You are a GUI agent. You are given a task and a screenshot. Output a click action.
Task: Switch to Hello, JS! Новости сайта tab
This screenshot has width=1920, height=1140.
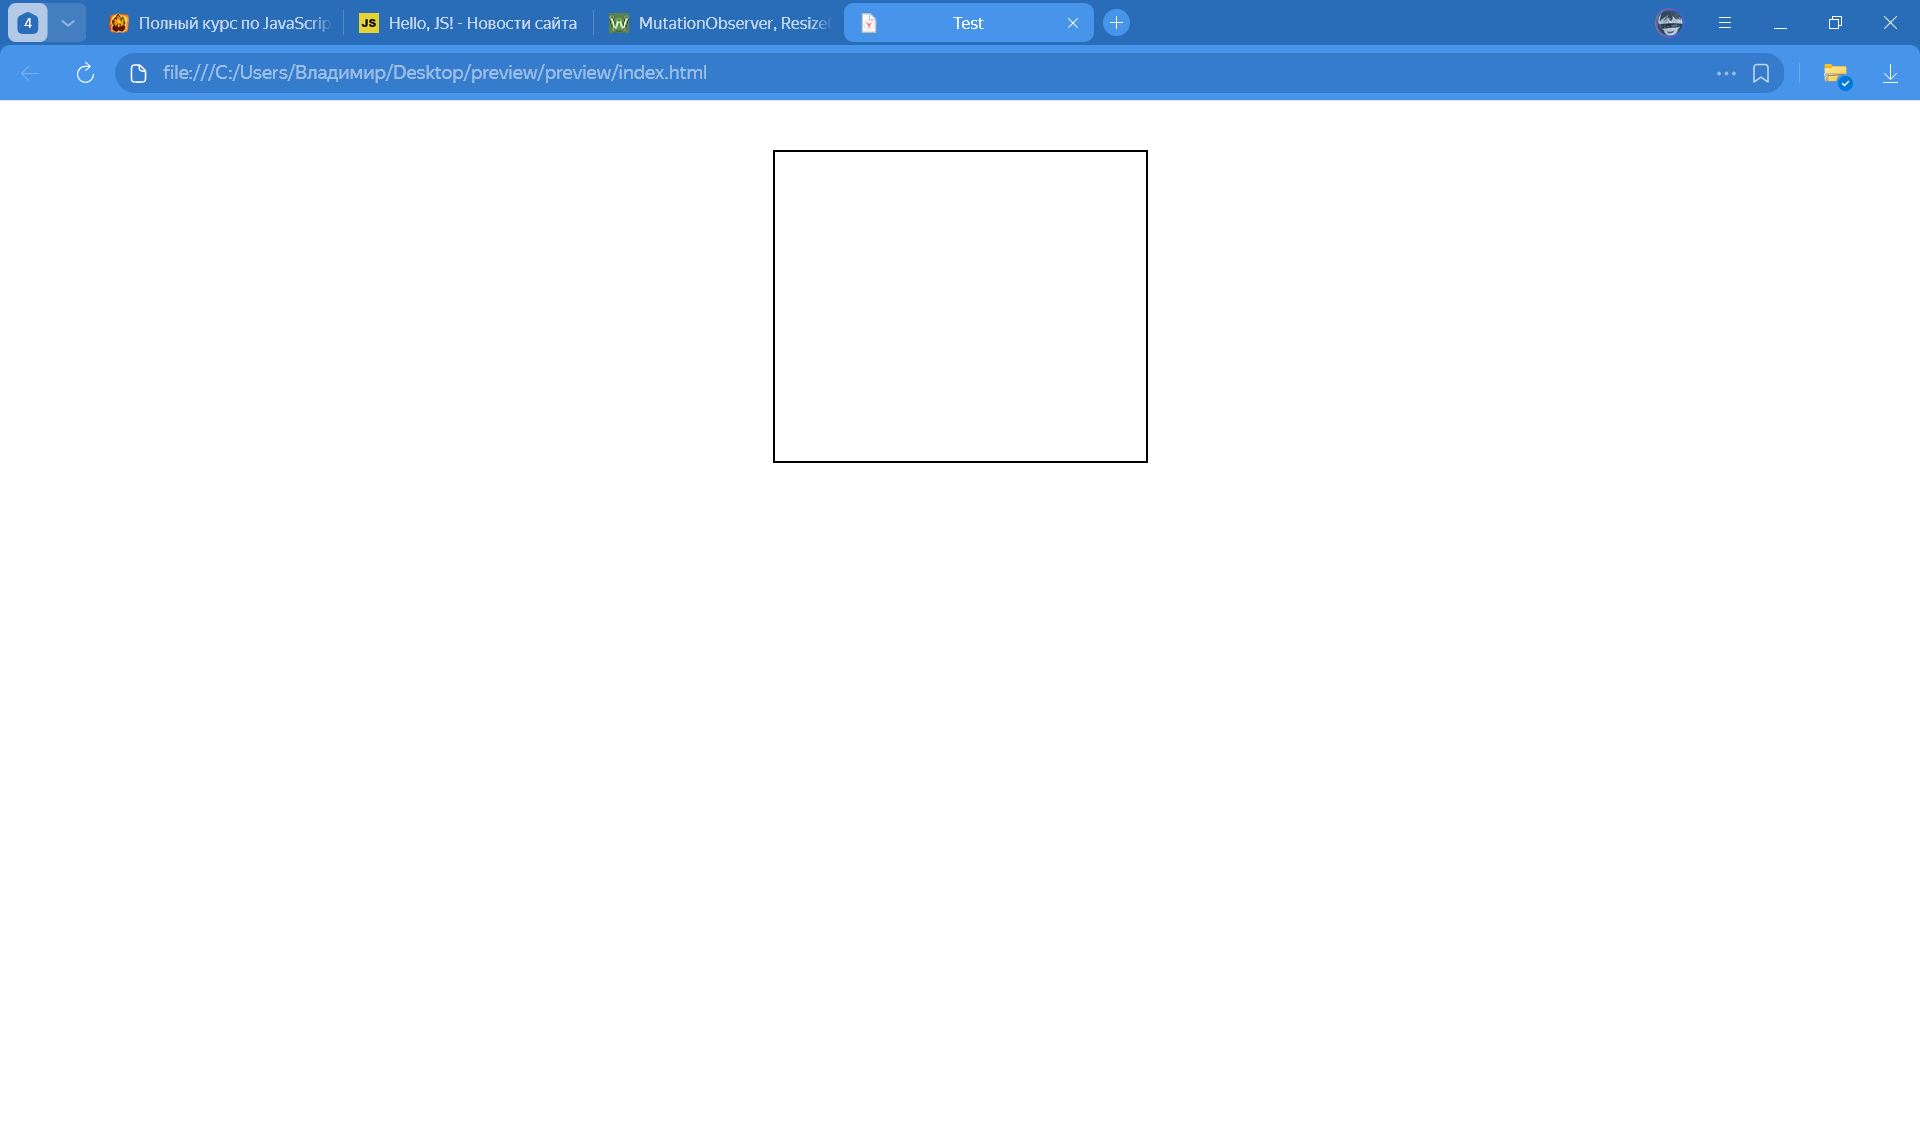pos(468,23)
